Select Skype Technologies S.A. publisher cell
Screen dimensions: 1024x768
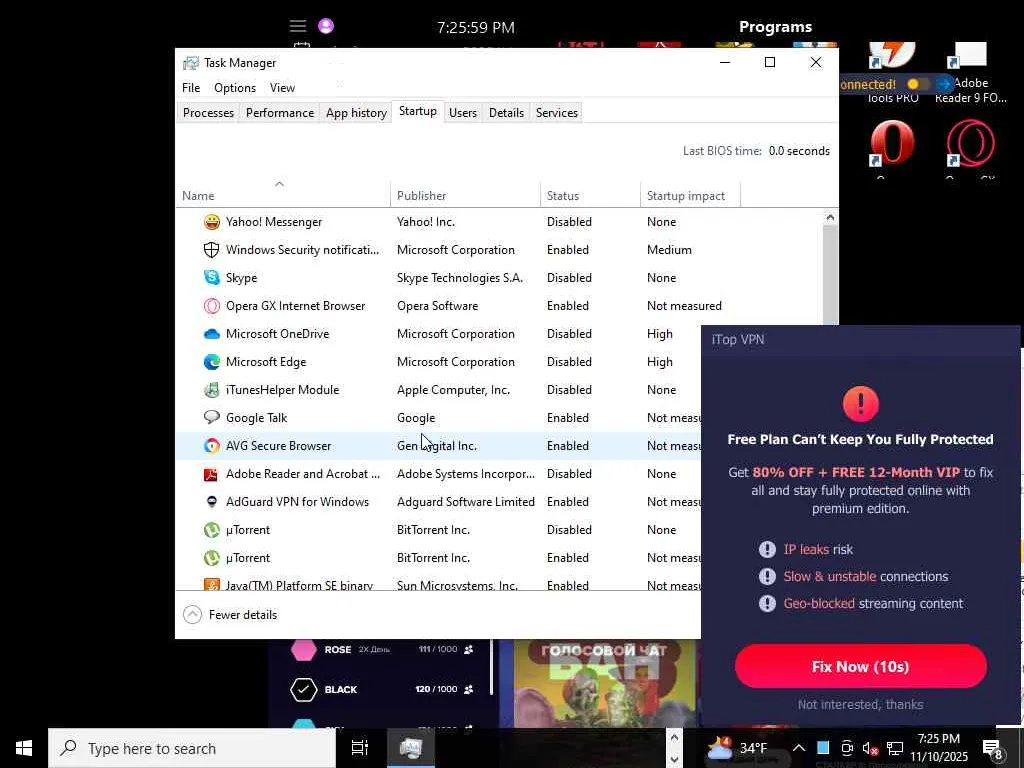[460, 278]
